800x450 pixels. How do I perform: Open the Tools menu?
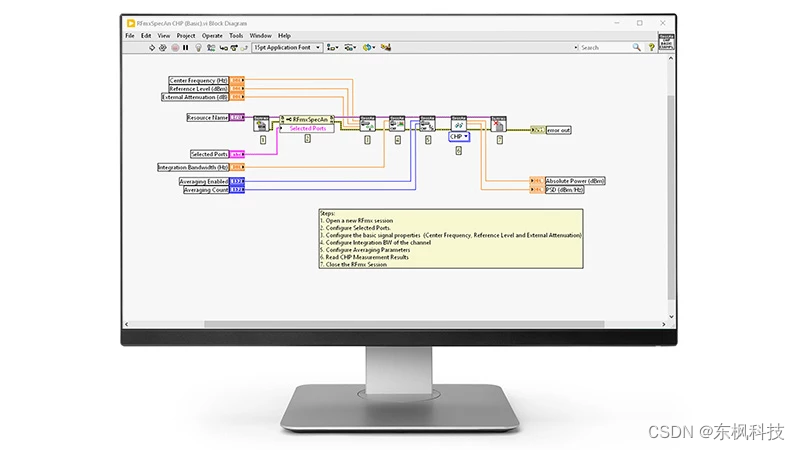pyautogui.click(x=236, y=36)
